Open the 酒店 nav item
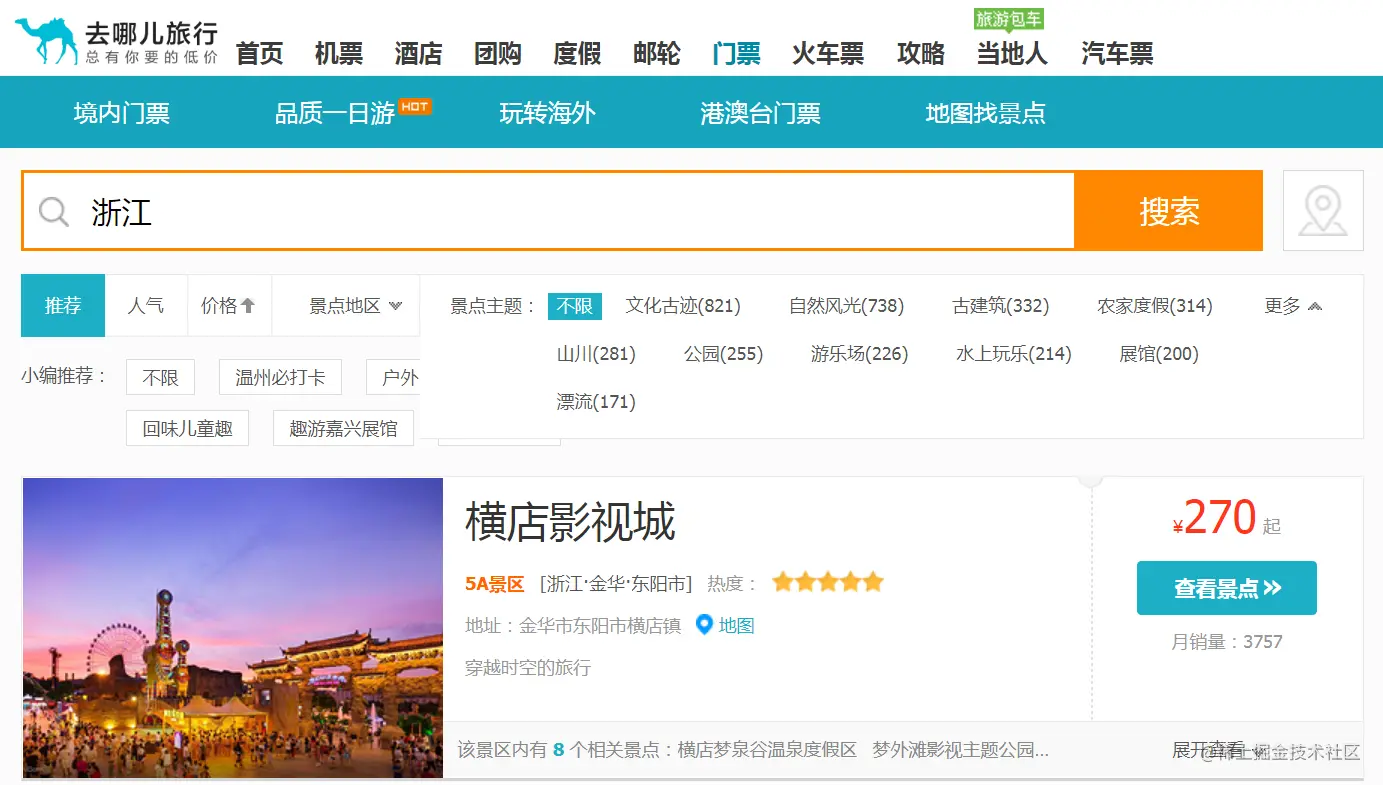 click(418, 54)
